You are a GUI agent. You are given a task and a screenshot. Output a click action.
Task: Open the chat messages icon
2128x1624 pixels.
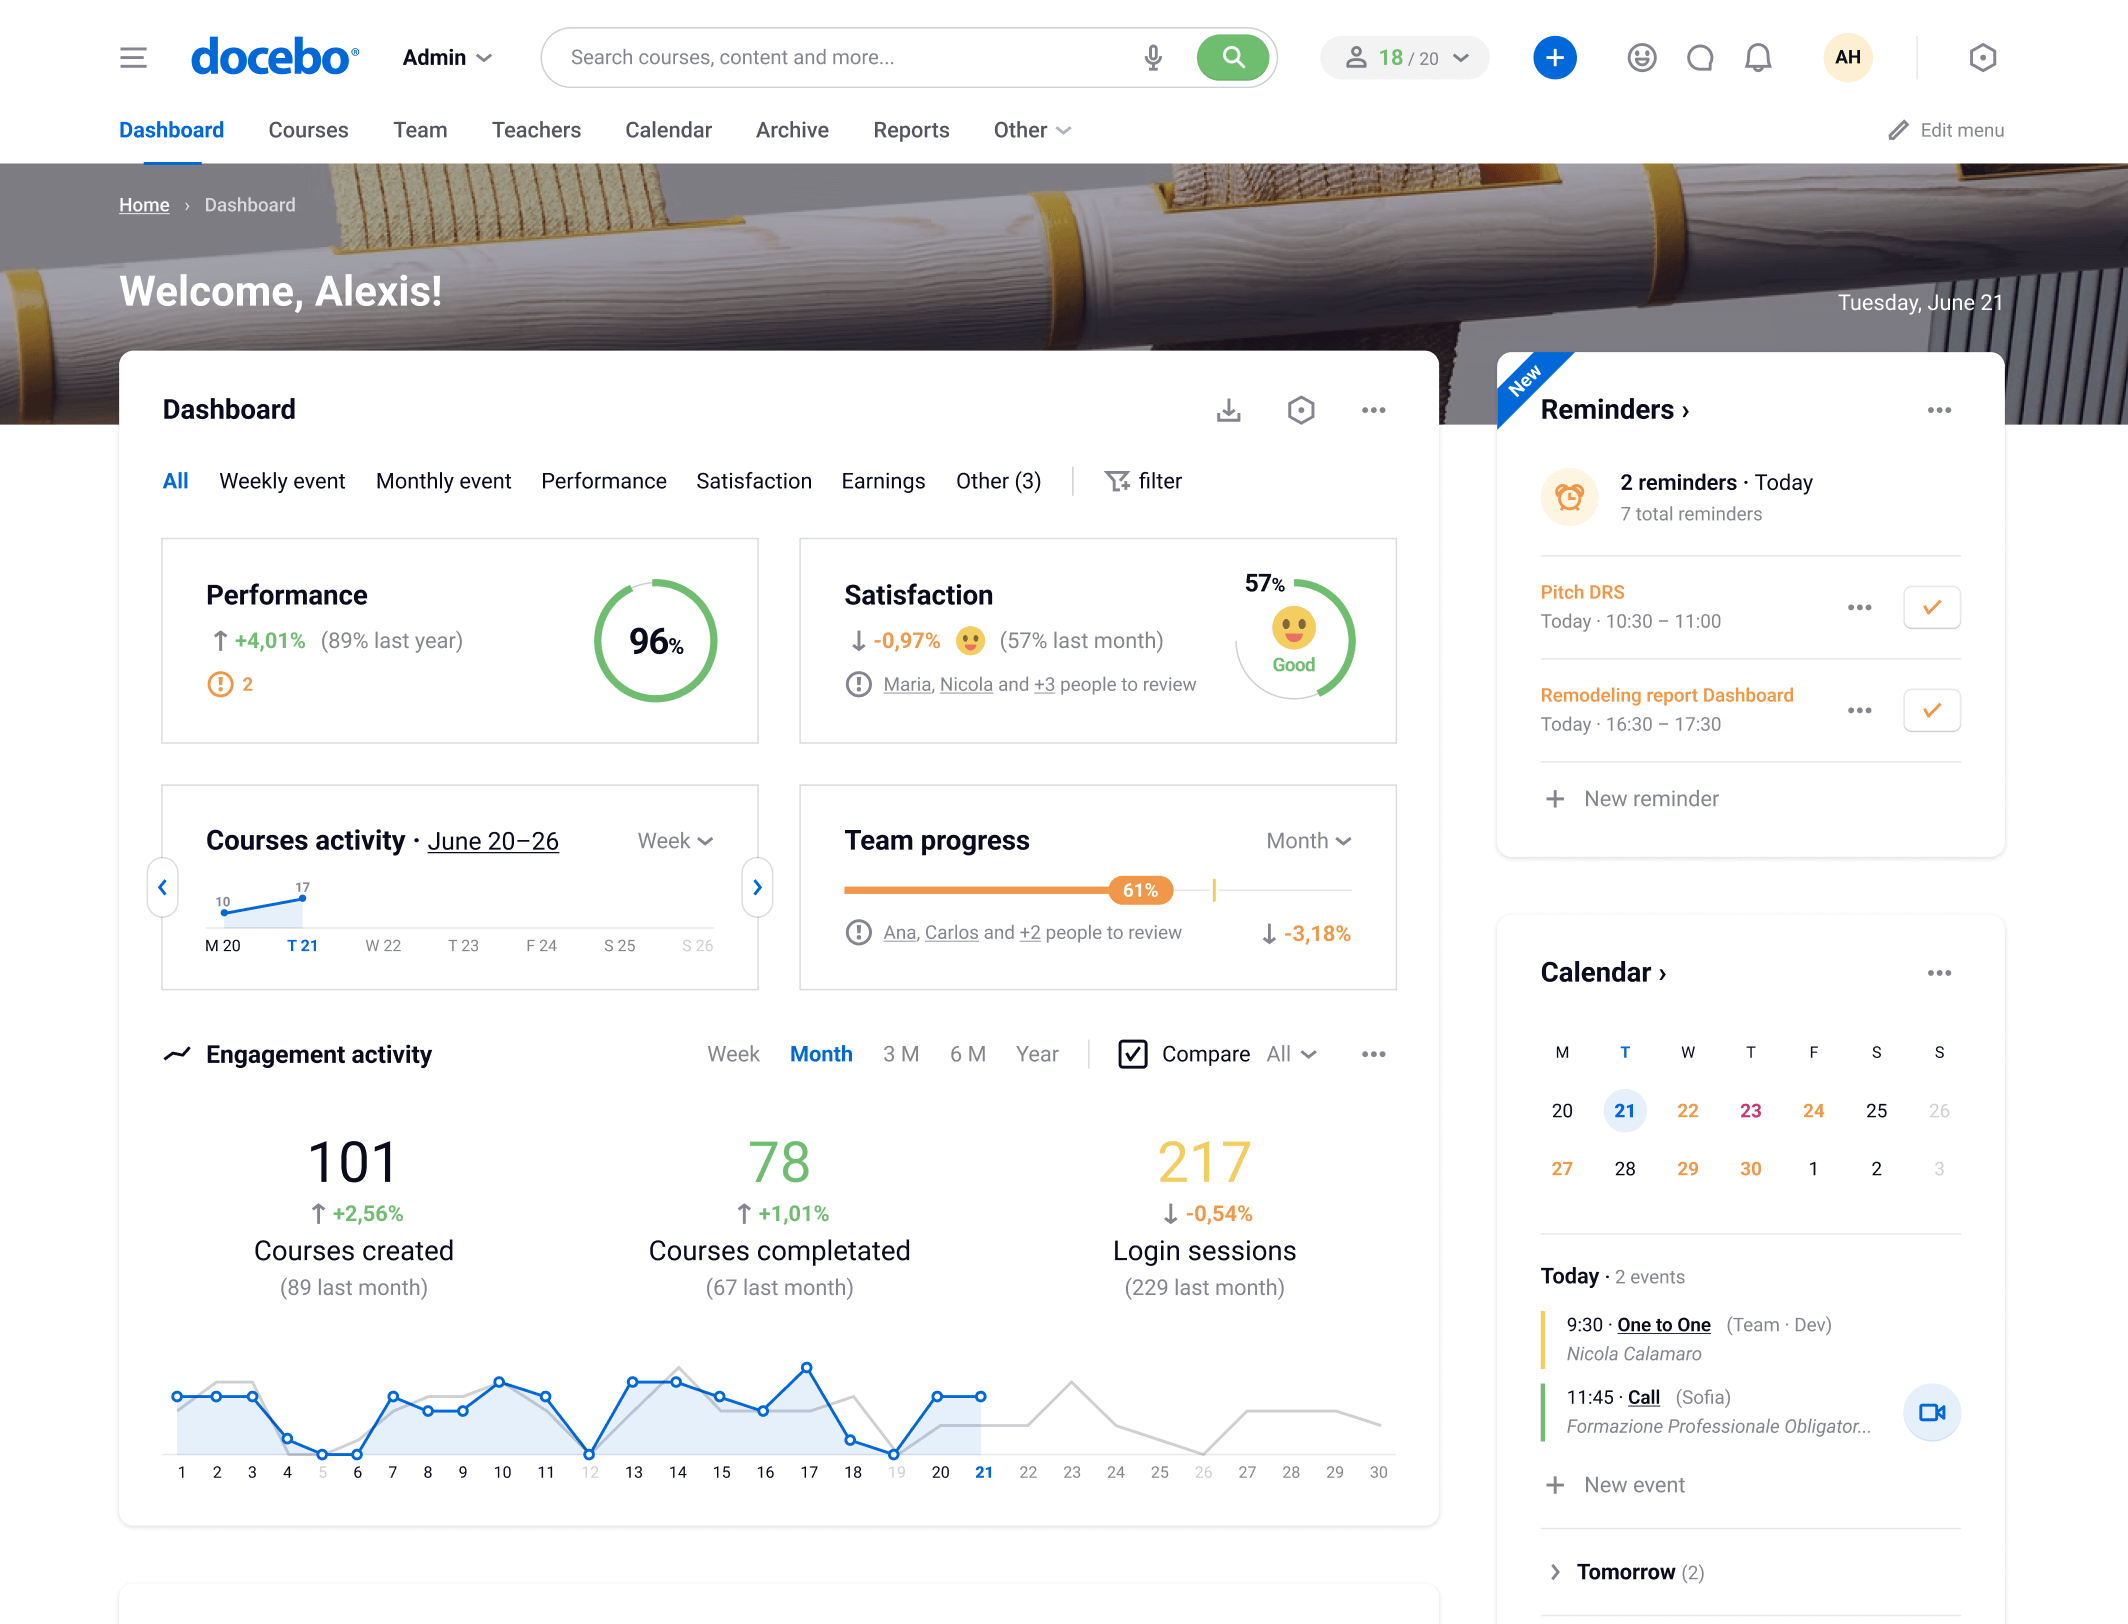point(1699,58)
